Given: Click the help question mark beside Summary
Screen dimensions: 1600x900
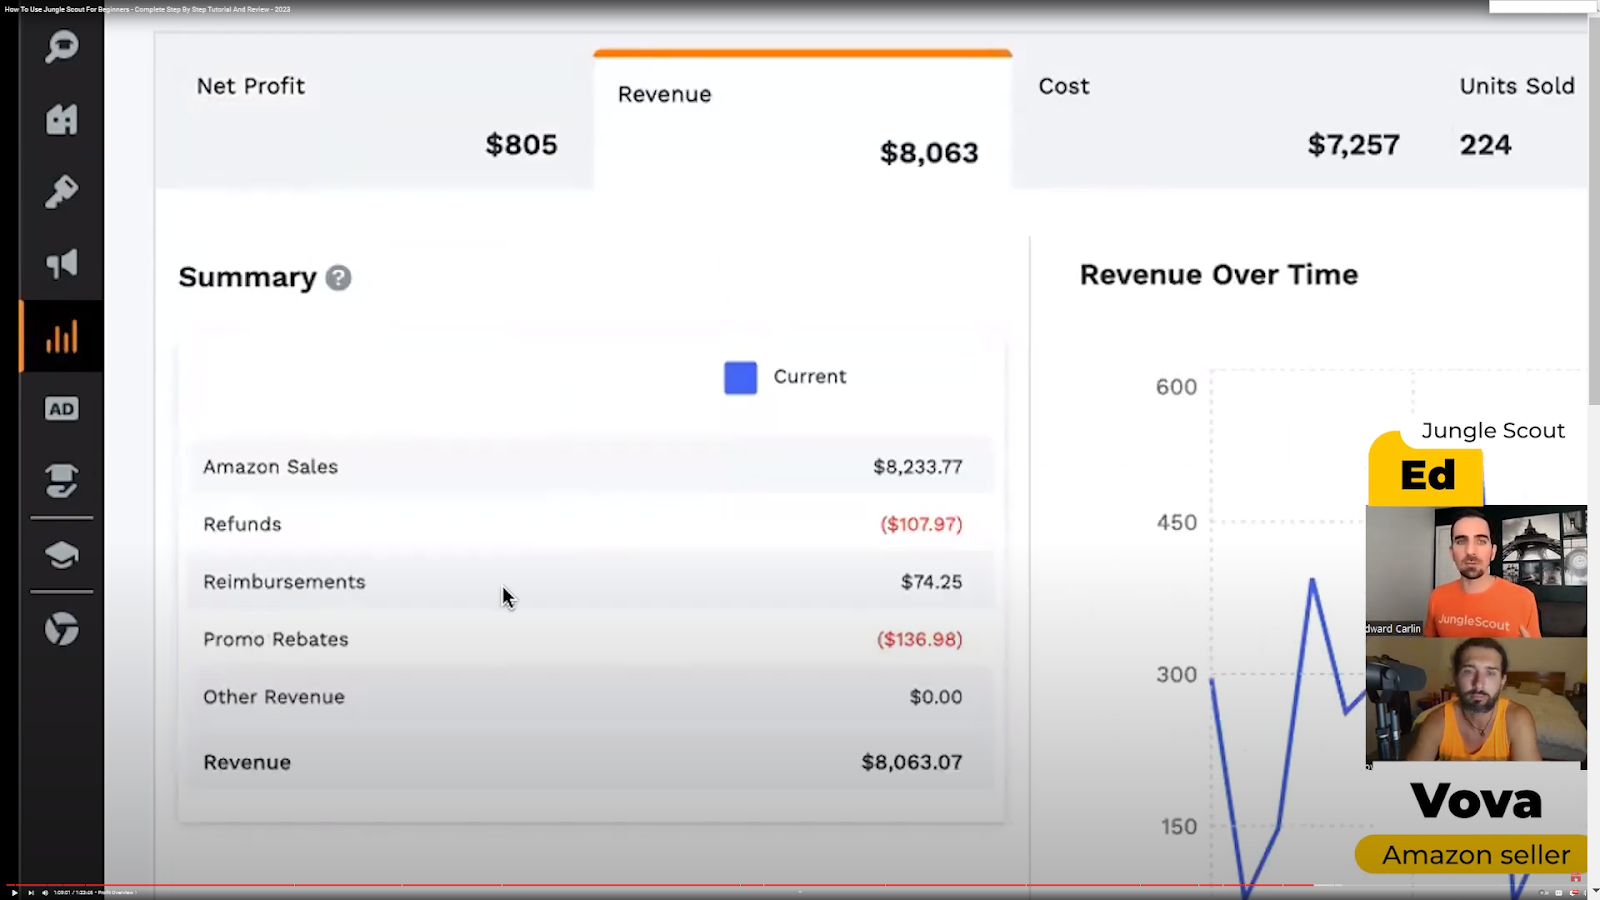Looking at the screenshot, I should pos(338,278).
